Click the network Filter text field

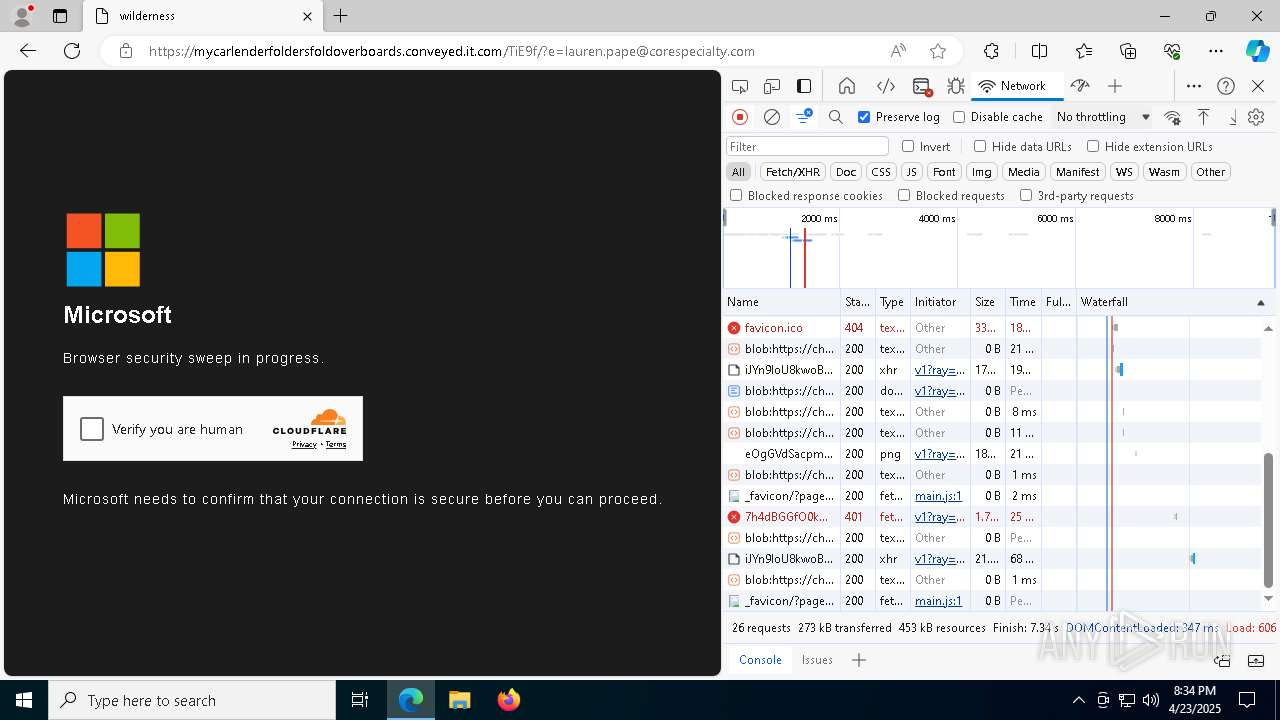[x=807, y=146]
